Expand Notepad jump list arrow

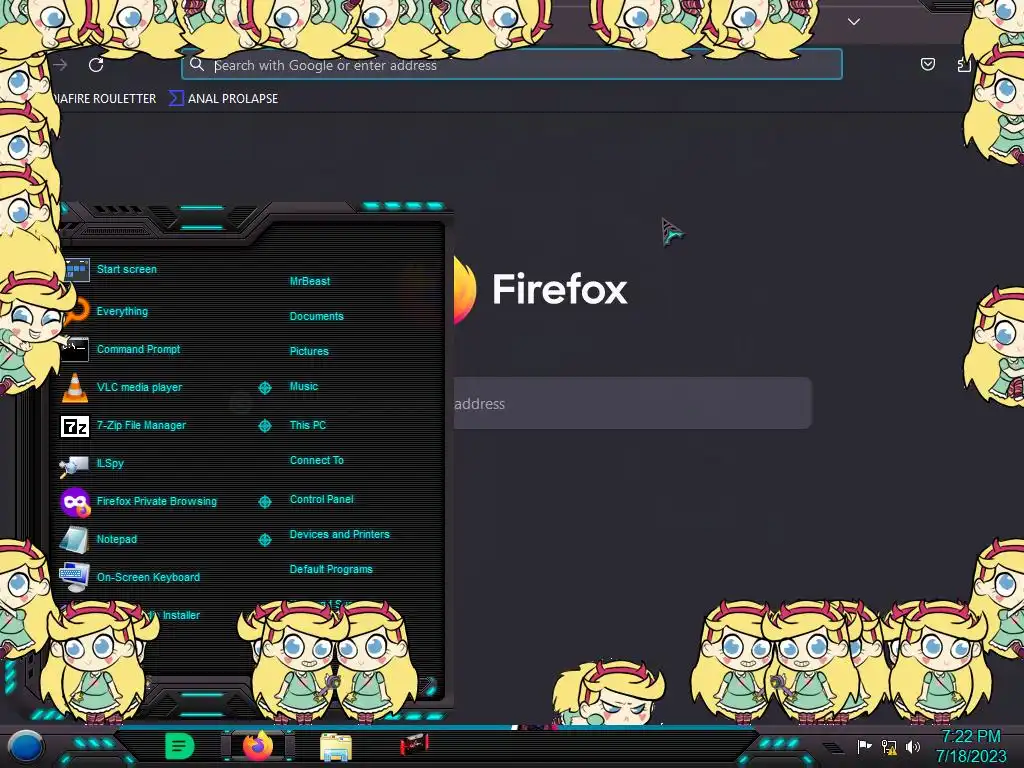[x=264, y=539]
